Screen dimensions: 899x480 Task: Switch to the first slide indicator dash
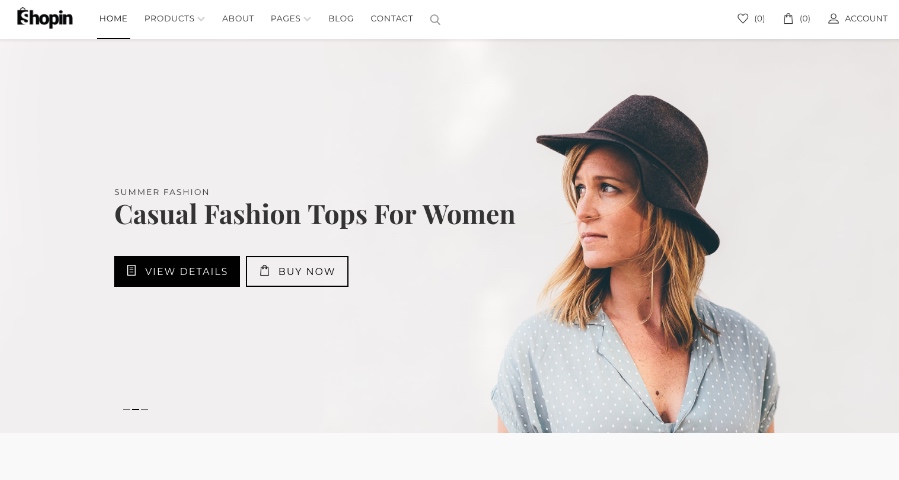coord(126,410)
